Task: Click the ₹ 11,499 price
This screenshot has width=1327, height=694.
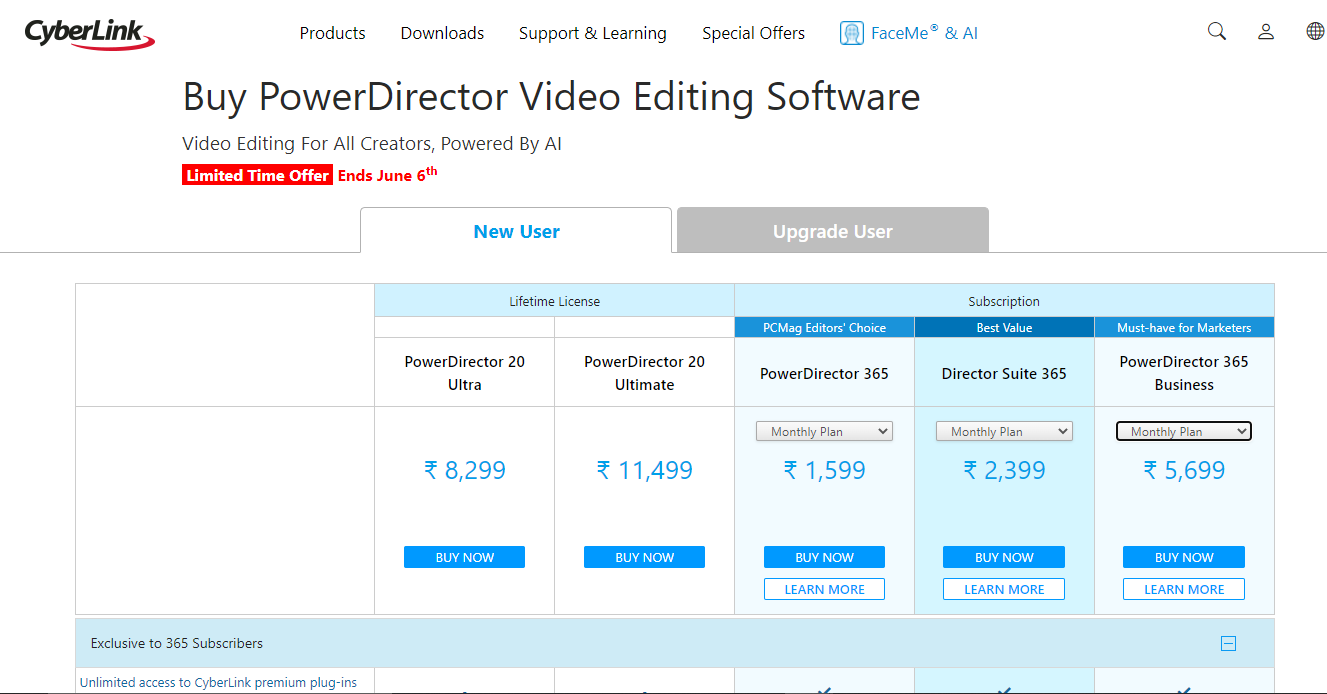Action: pos(644,470)
